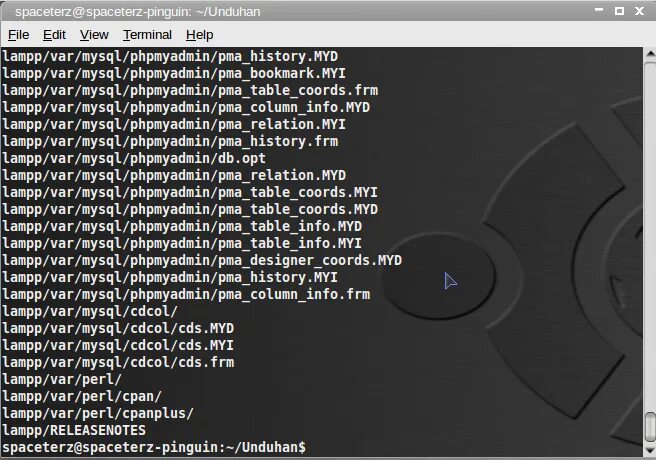Screen dimensions: 656x460
Task: Click the line ending pma_column_info.MYD
Action: 186,107
